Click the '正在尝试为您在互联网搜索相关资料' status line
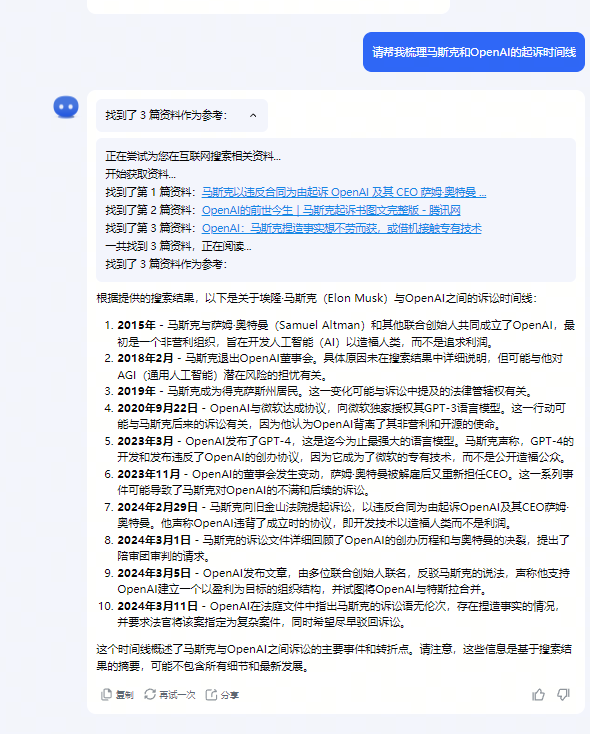This screenshot has height=734, width=590. click(x=193, y=156)
